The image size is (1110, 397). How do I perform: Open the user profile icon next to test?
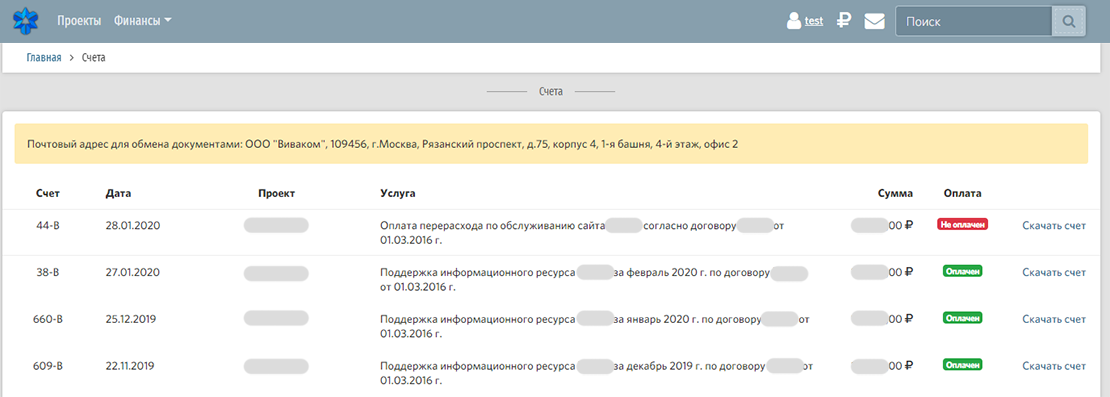tap(794, 21)
